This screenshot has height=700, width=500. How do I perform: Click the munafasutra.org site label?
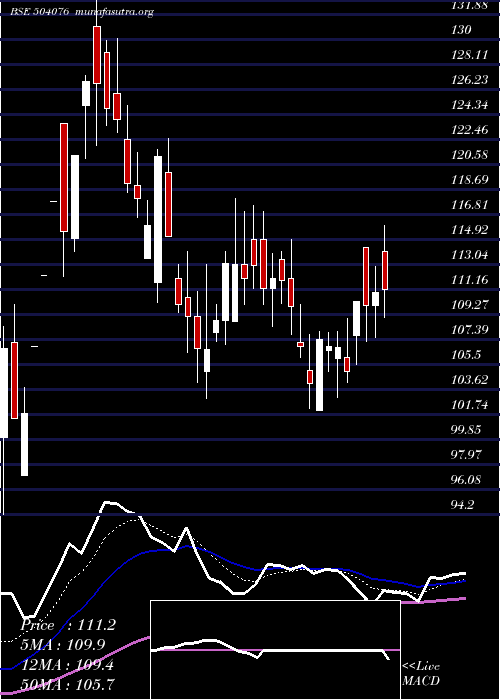(x=115, y=12)
